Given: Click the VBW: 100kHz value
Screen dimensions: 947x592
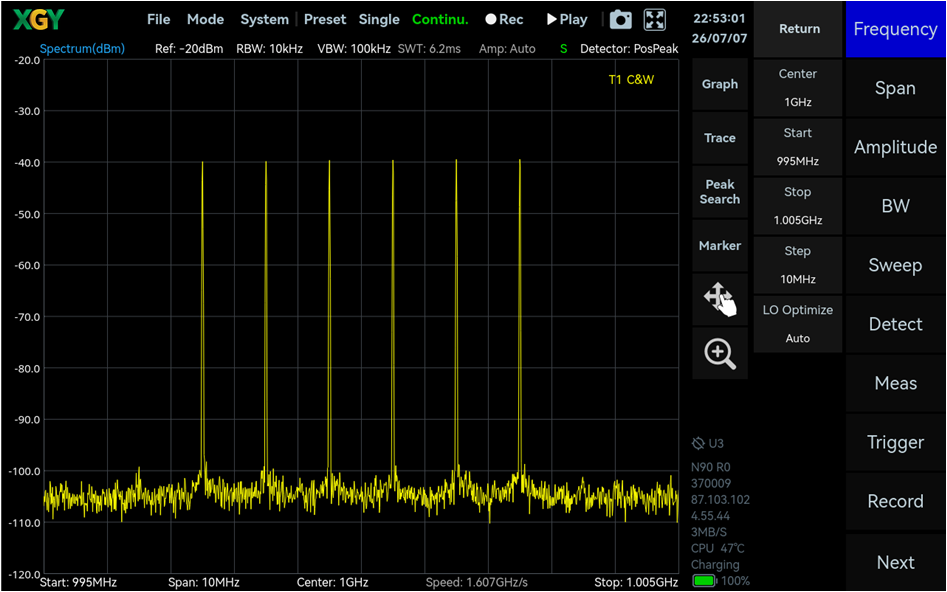Looking at the screenshot, I should click(x=354, y=49).
